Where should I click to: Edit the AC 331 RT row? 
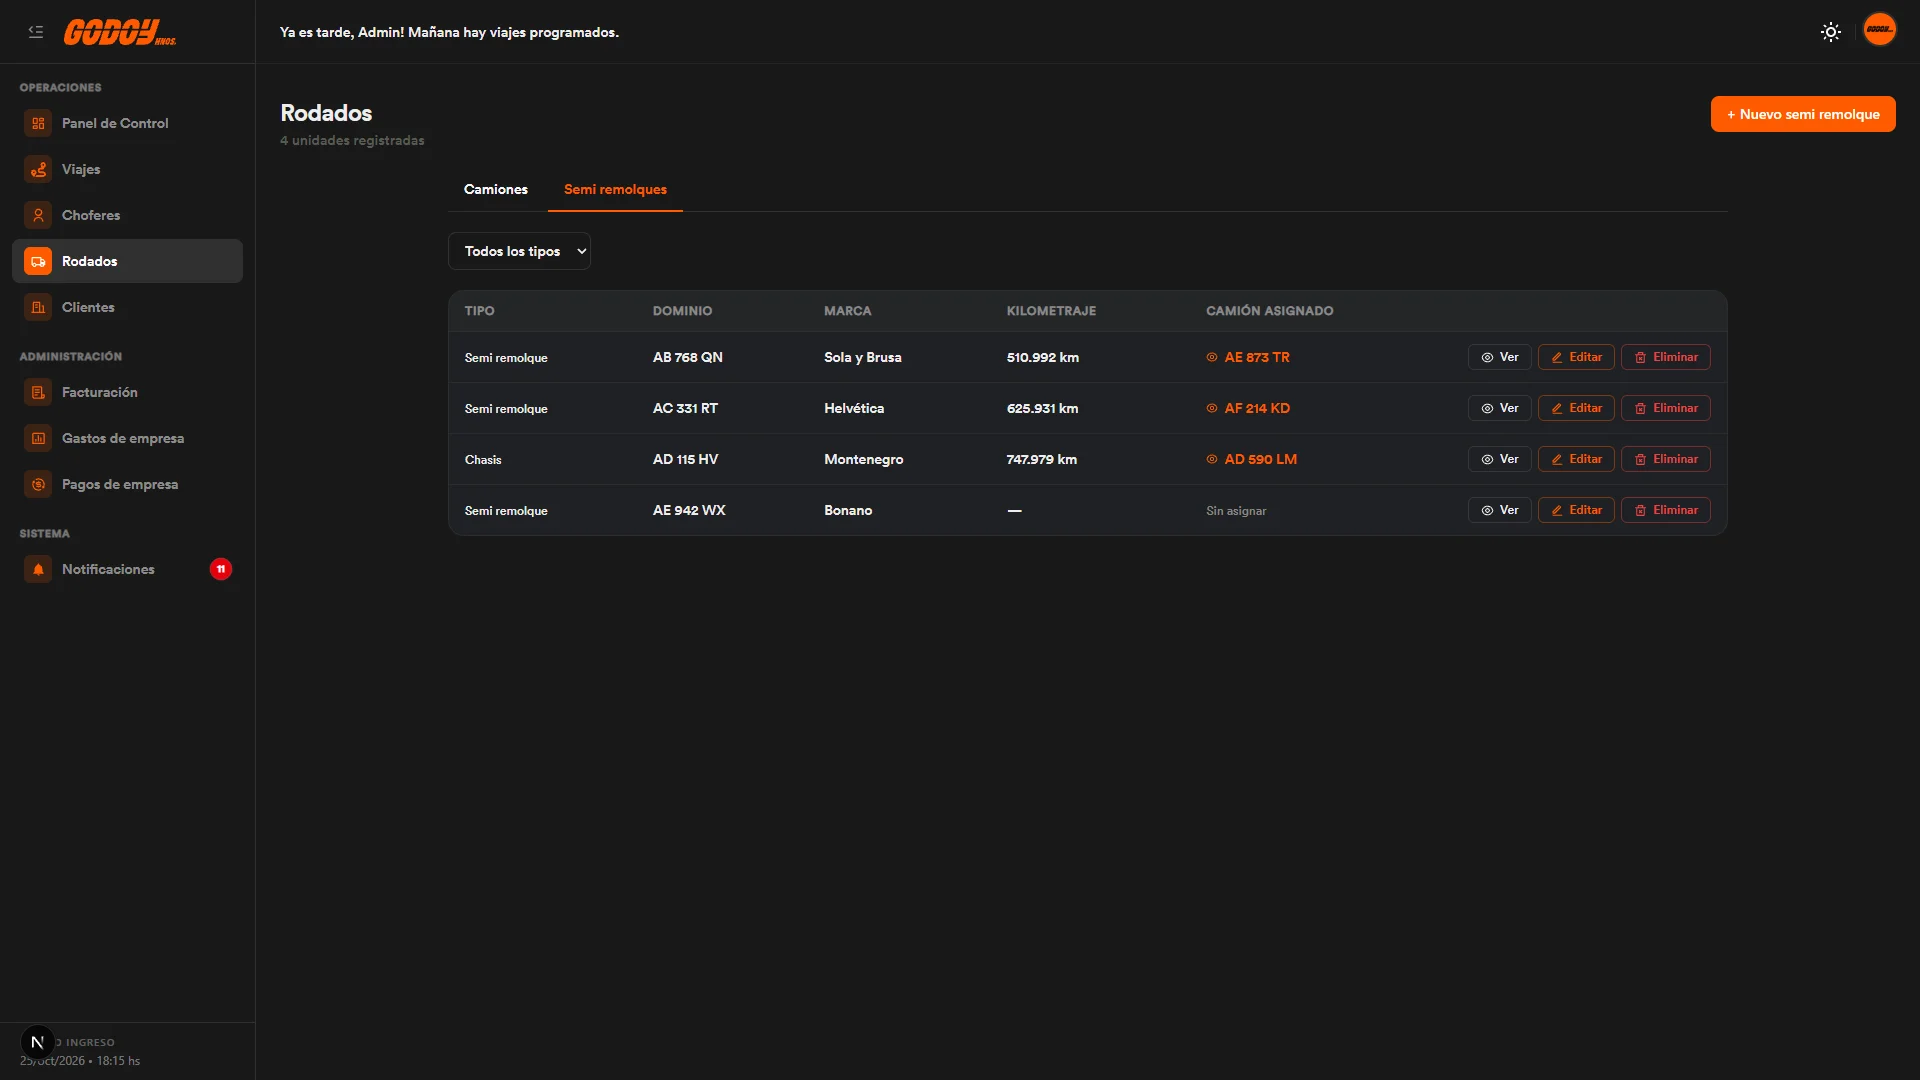click(x=1576, y=408)
